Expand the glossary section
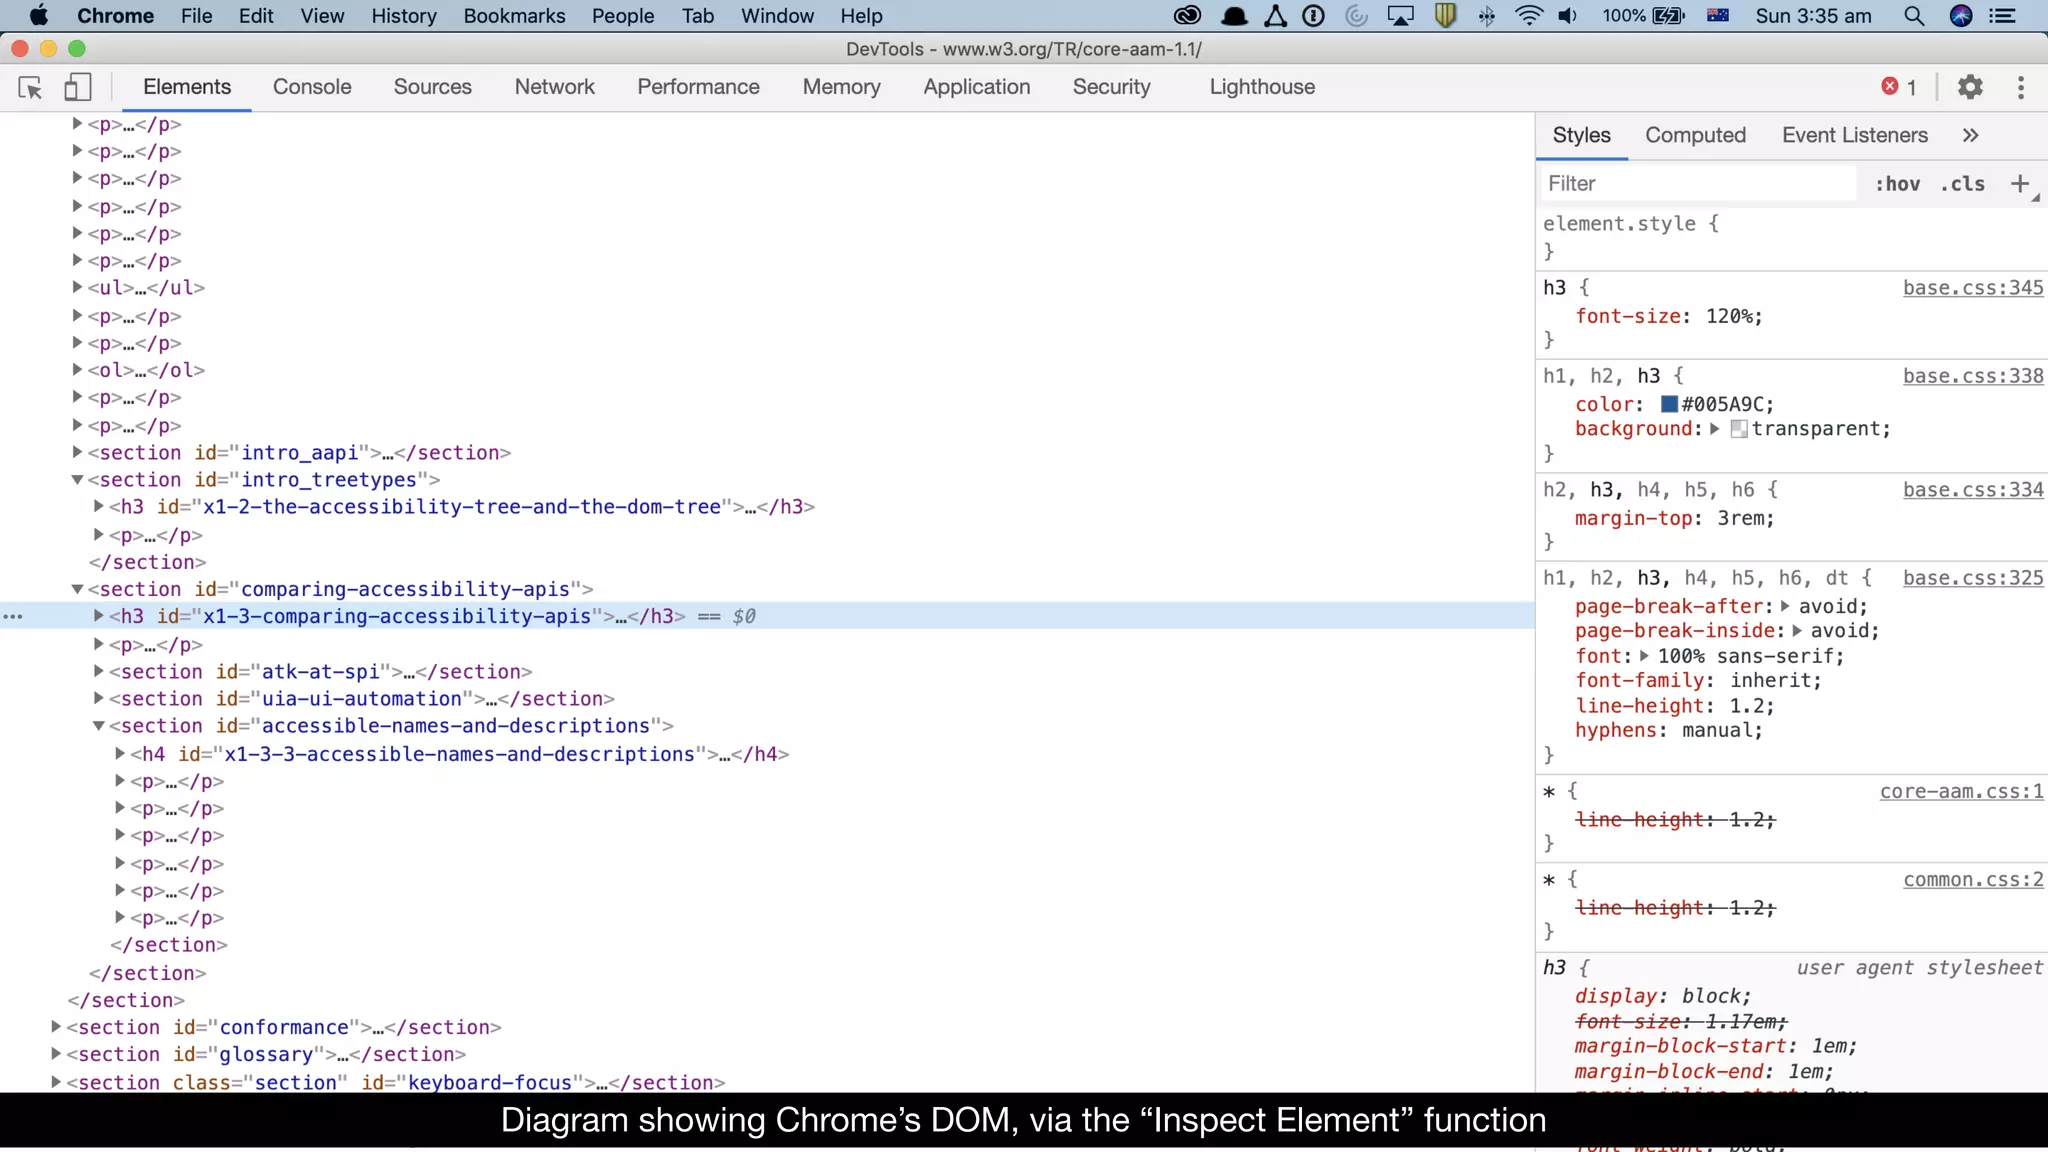 56,1054
